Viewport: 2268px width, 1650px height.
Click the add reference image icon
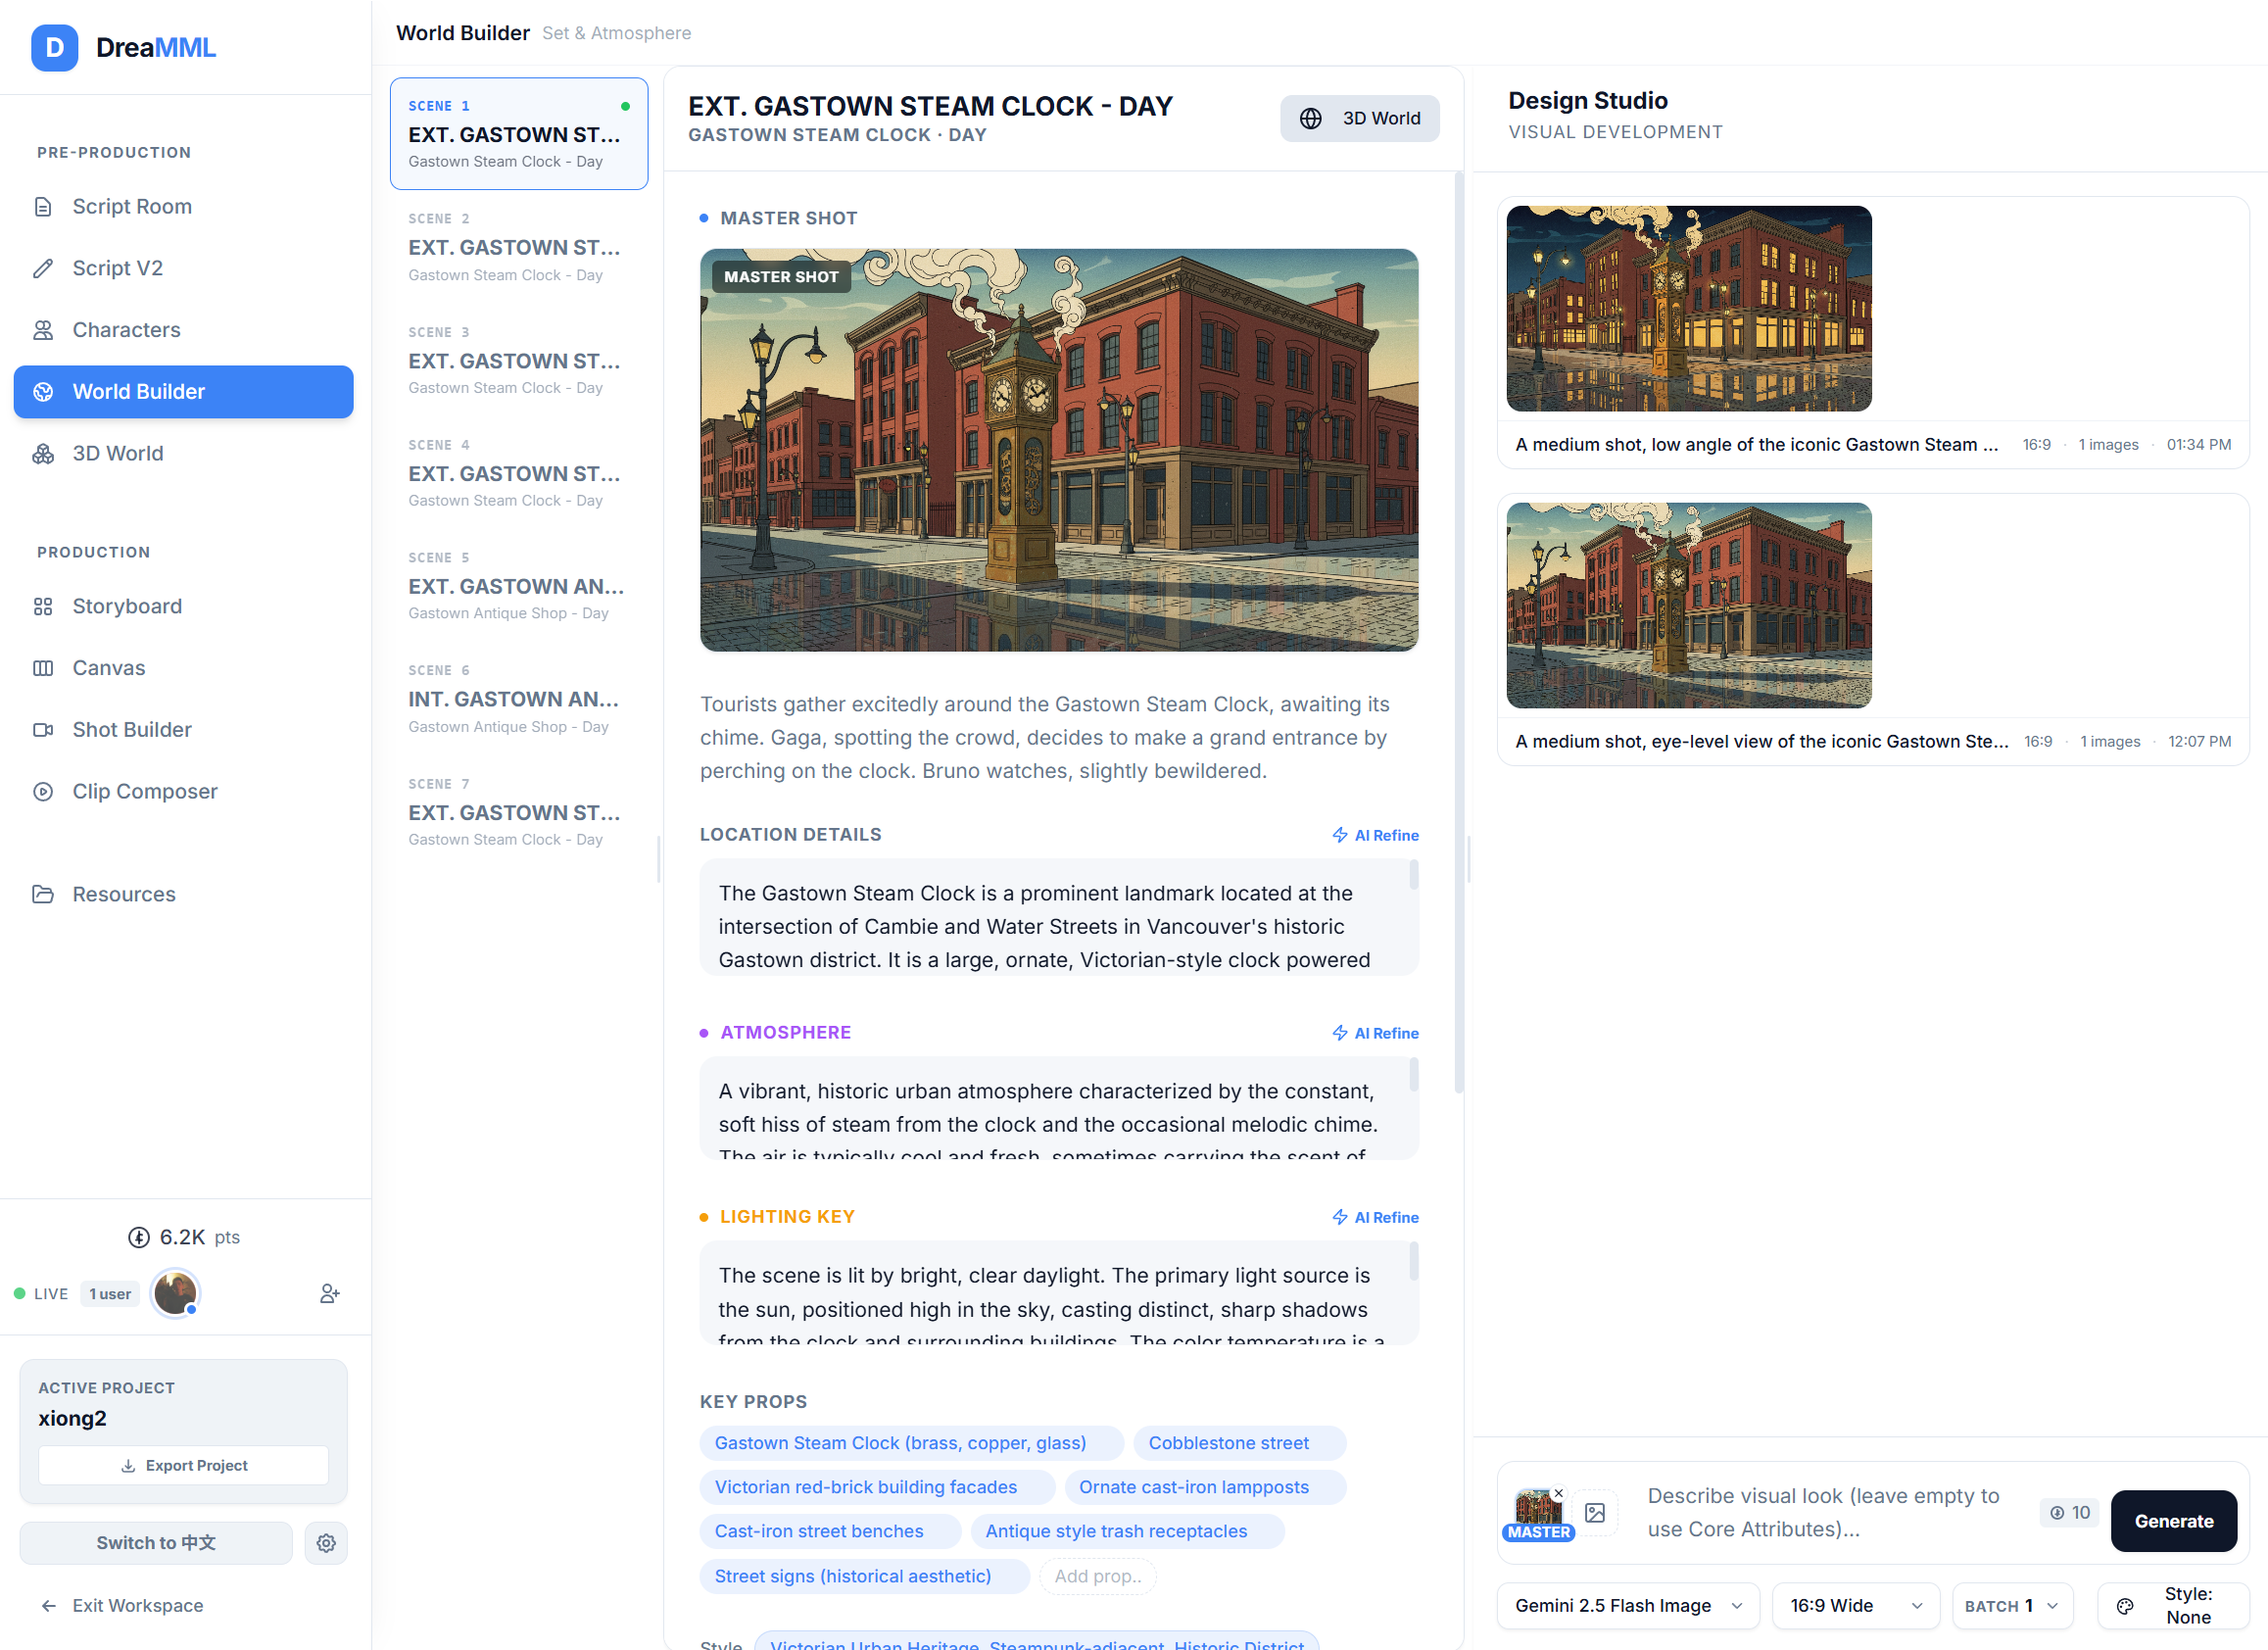[1595, 1512]
